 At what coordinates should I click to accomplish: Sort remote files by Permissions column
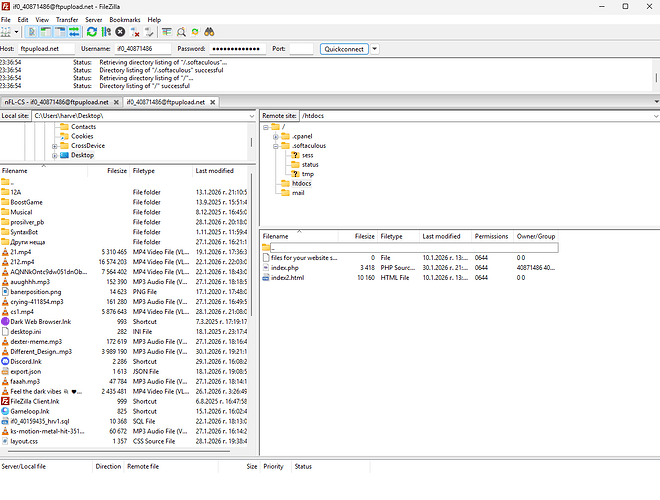(x=490, y=236)
